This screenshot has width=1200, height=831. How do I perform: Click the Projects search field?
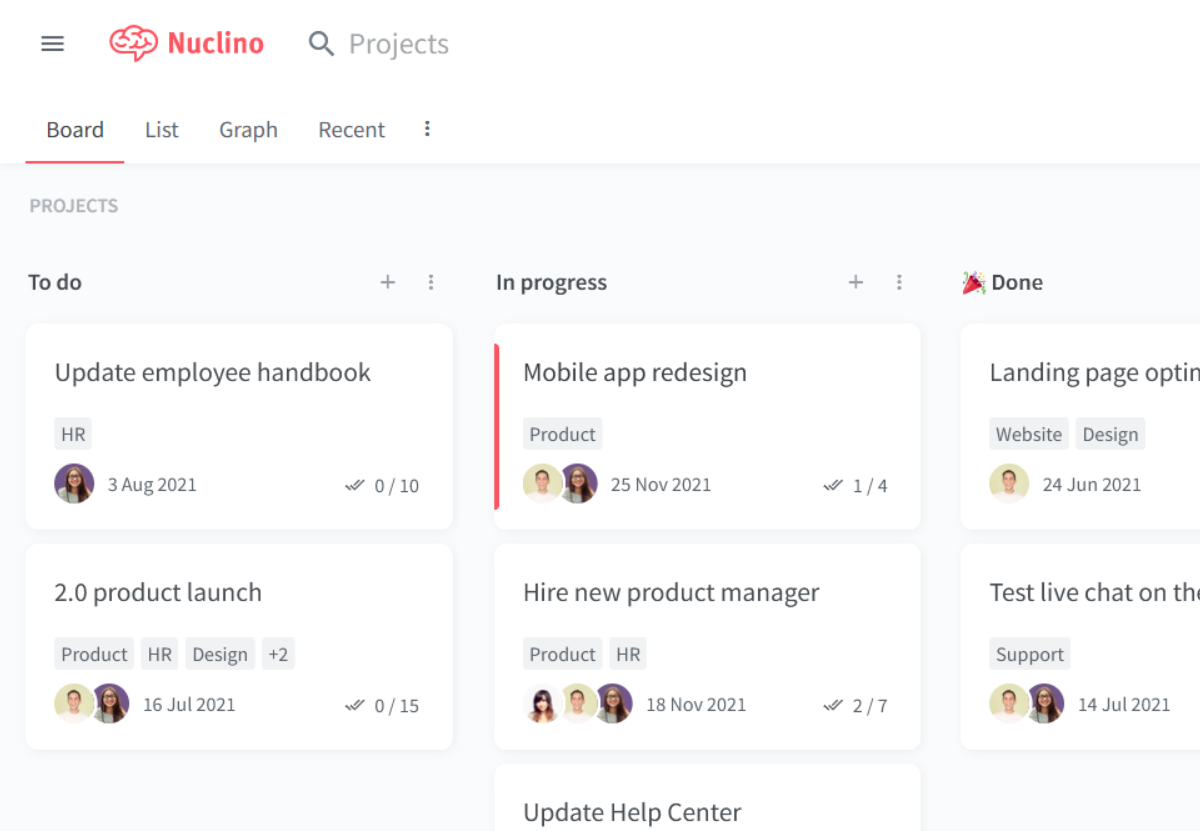pyautogui.click(x=399, y=44)
